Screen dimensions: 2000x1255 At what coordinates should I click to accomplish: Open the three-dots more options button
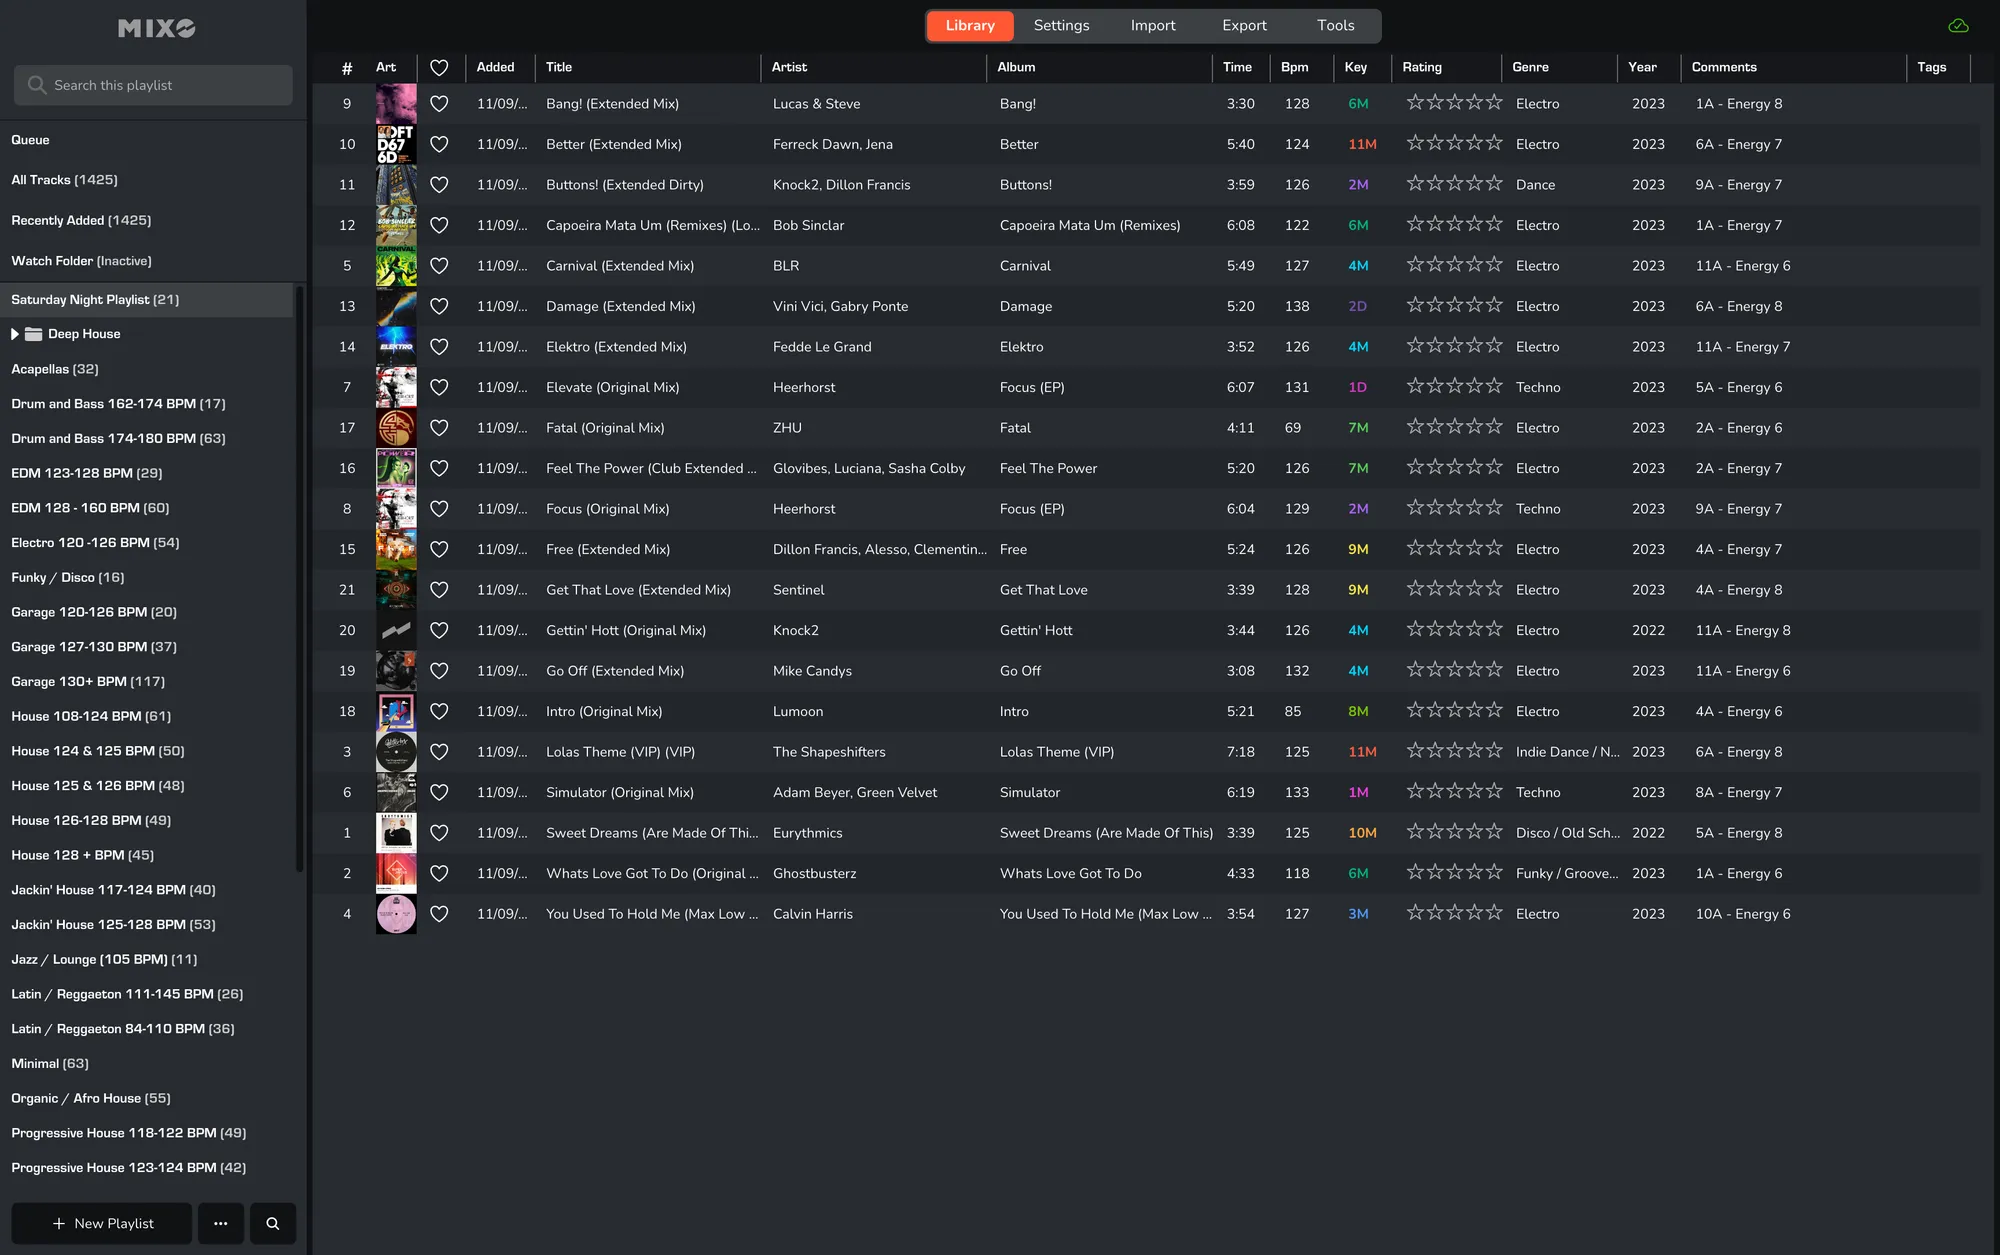click(221, 1223)
